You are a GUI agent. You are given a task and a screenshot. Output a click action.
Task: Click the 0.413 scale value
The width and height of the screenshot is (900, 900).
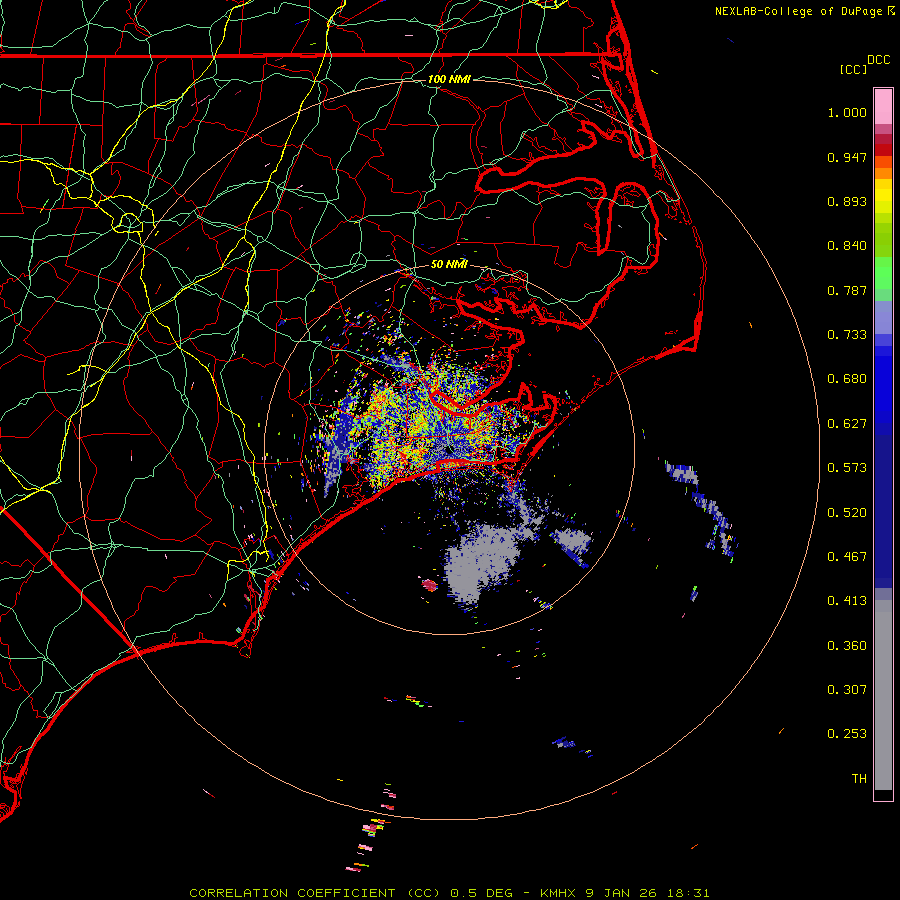(847, 601)
